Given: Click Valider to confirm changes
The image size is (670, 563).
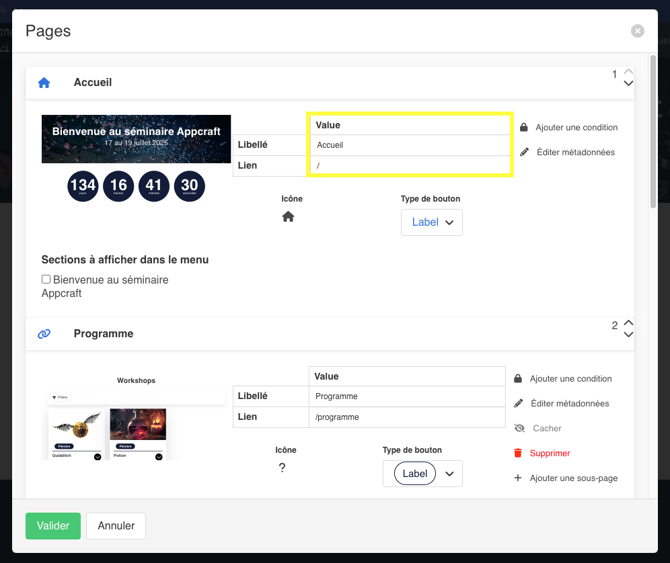Looking at the screenshot, I should click(53, 526).
